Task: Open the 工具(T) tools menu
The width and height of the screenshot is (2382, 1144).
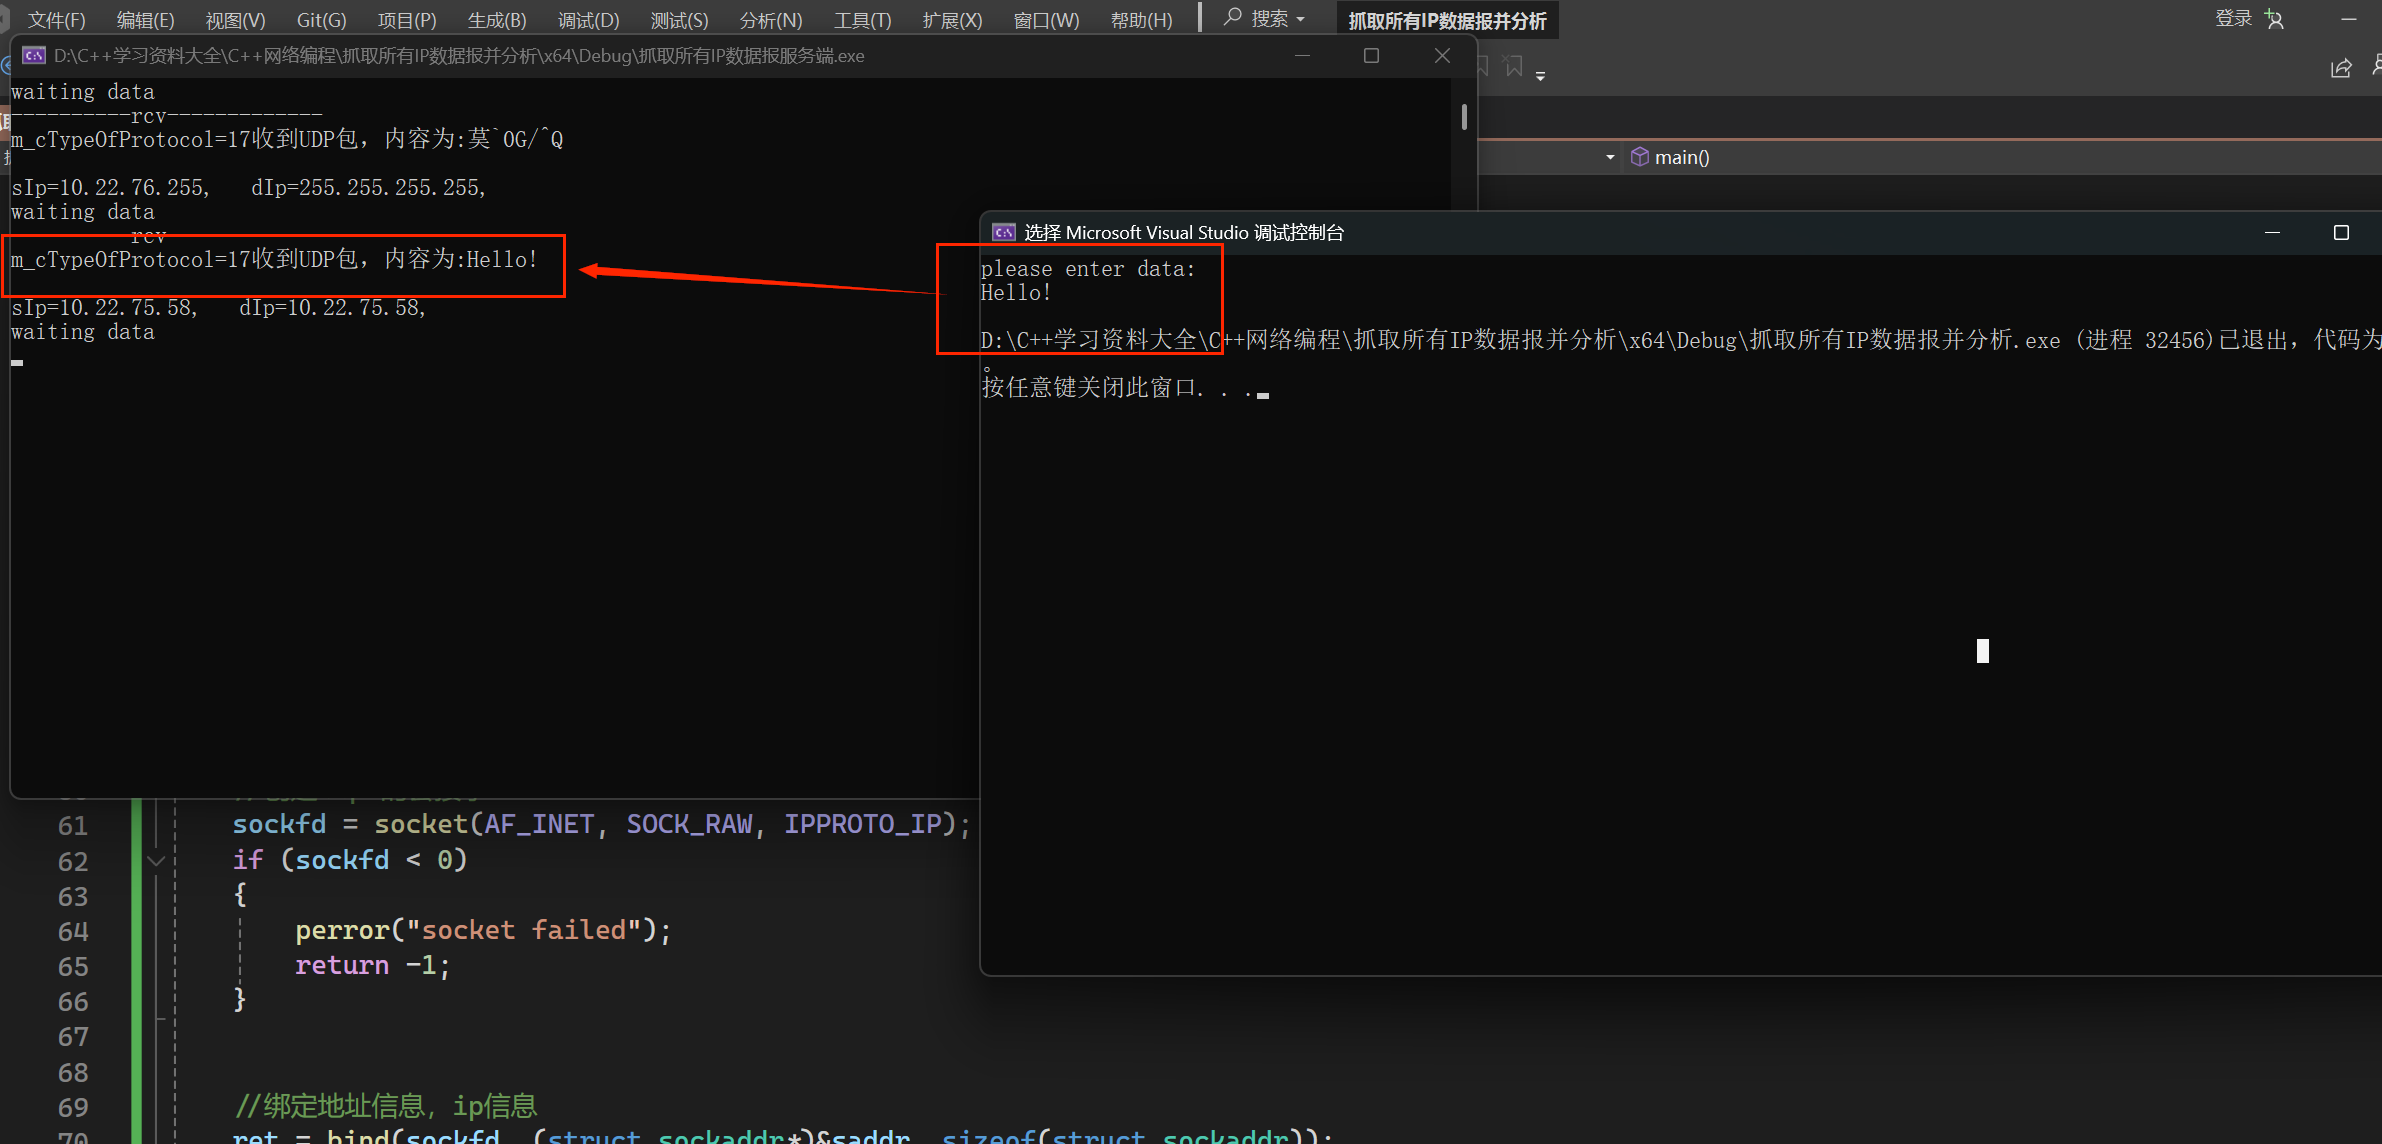Action: click(862, 20)
